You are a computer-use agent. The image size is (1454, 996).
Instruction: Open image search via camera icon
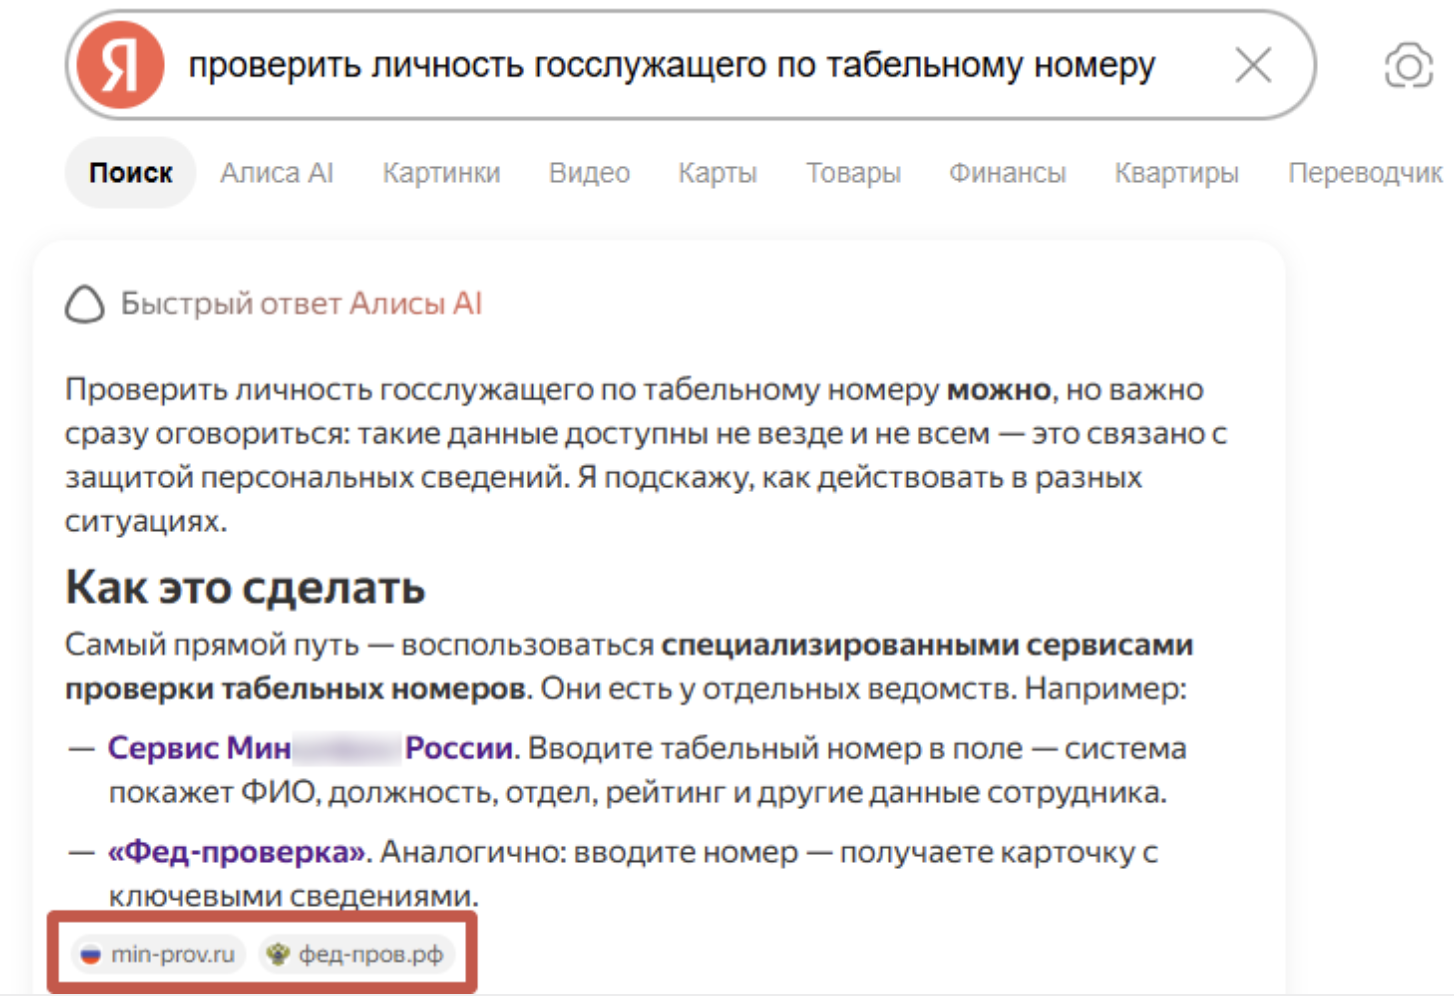1408,66
